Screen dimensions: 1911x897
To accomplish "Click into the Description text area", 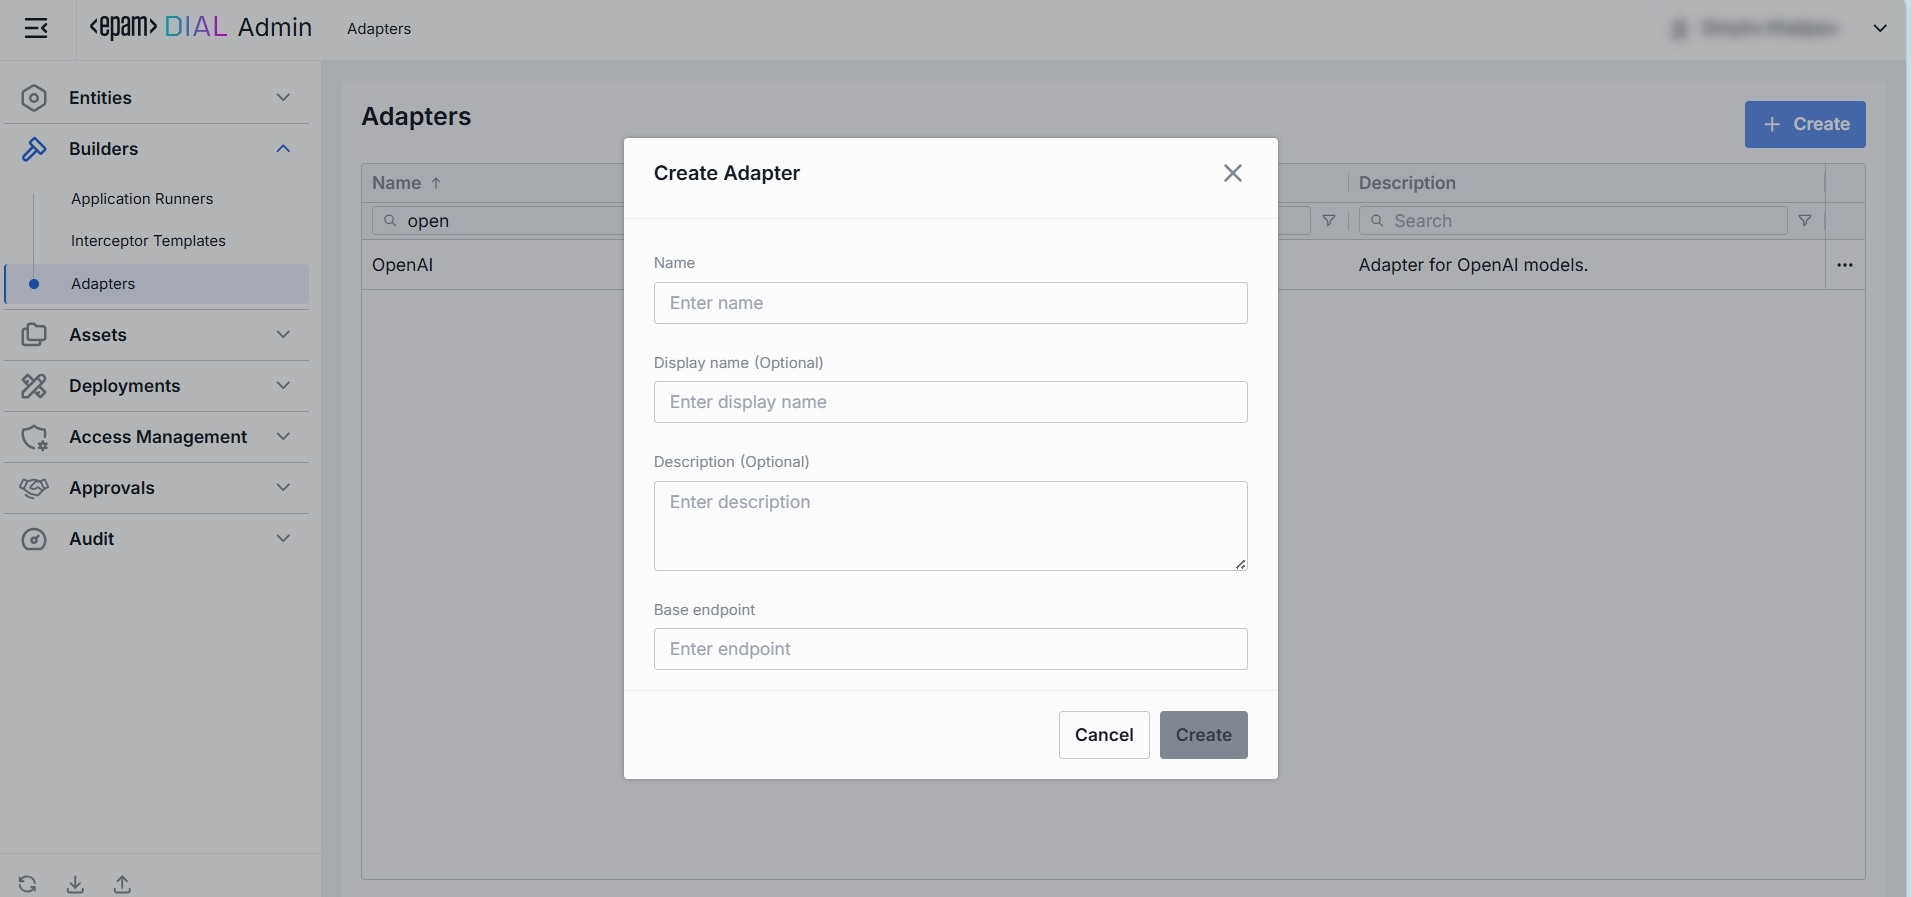I will click(x=950, y=526).
